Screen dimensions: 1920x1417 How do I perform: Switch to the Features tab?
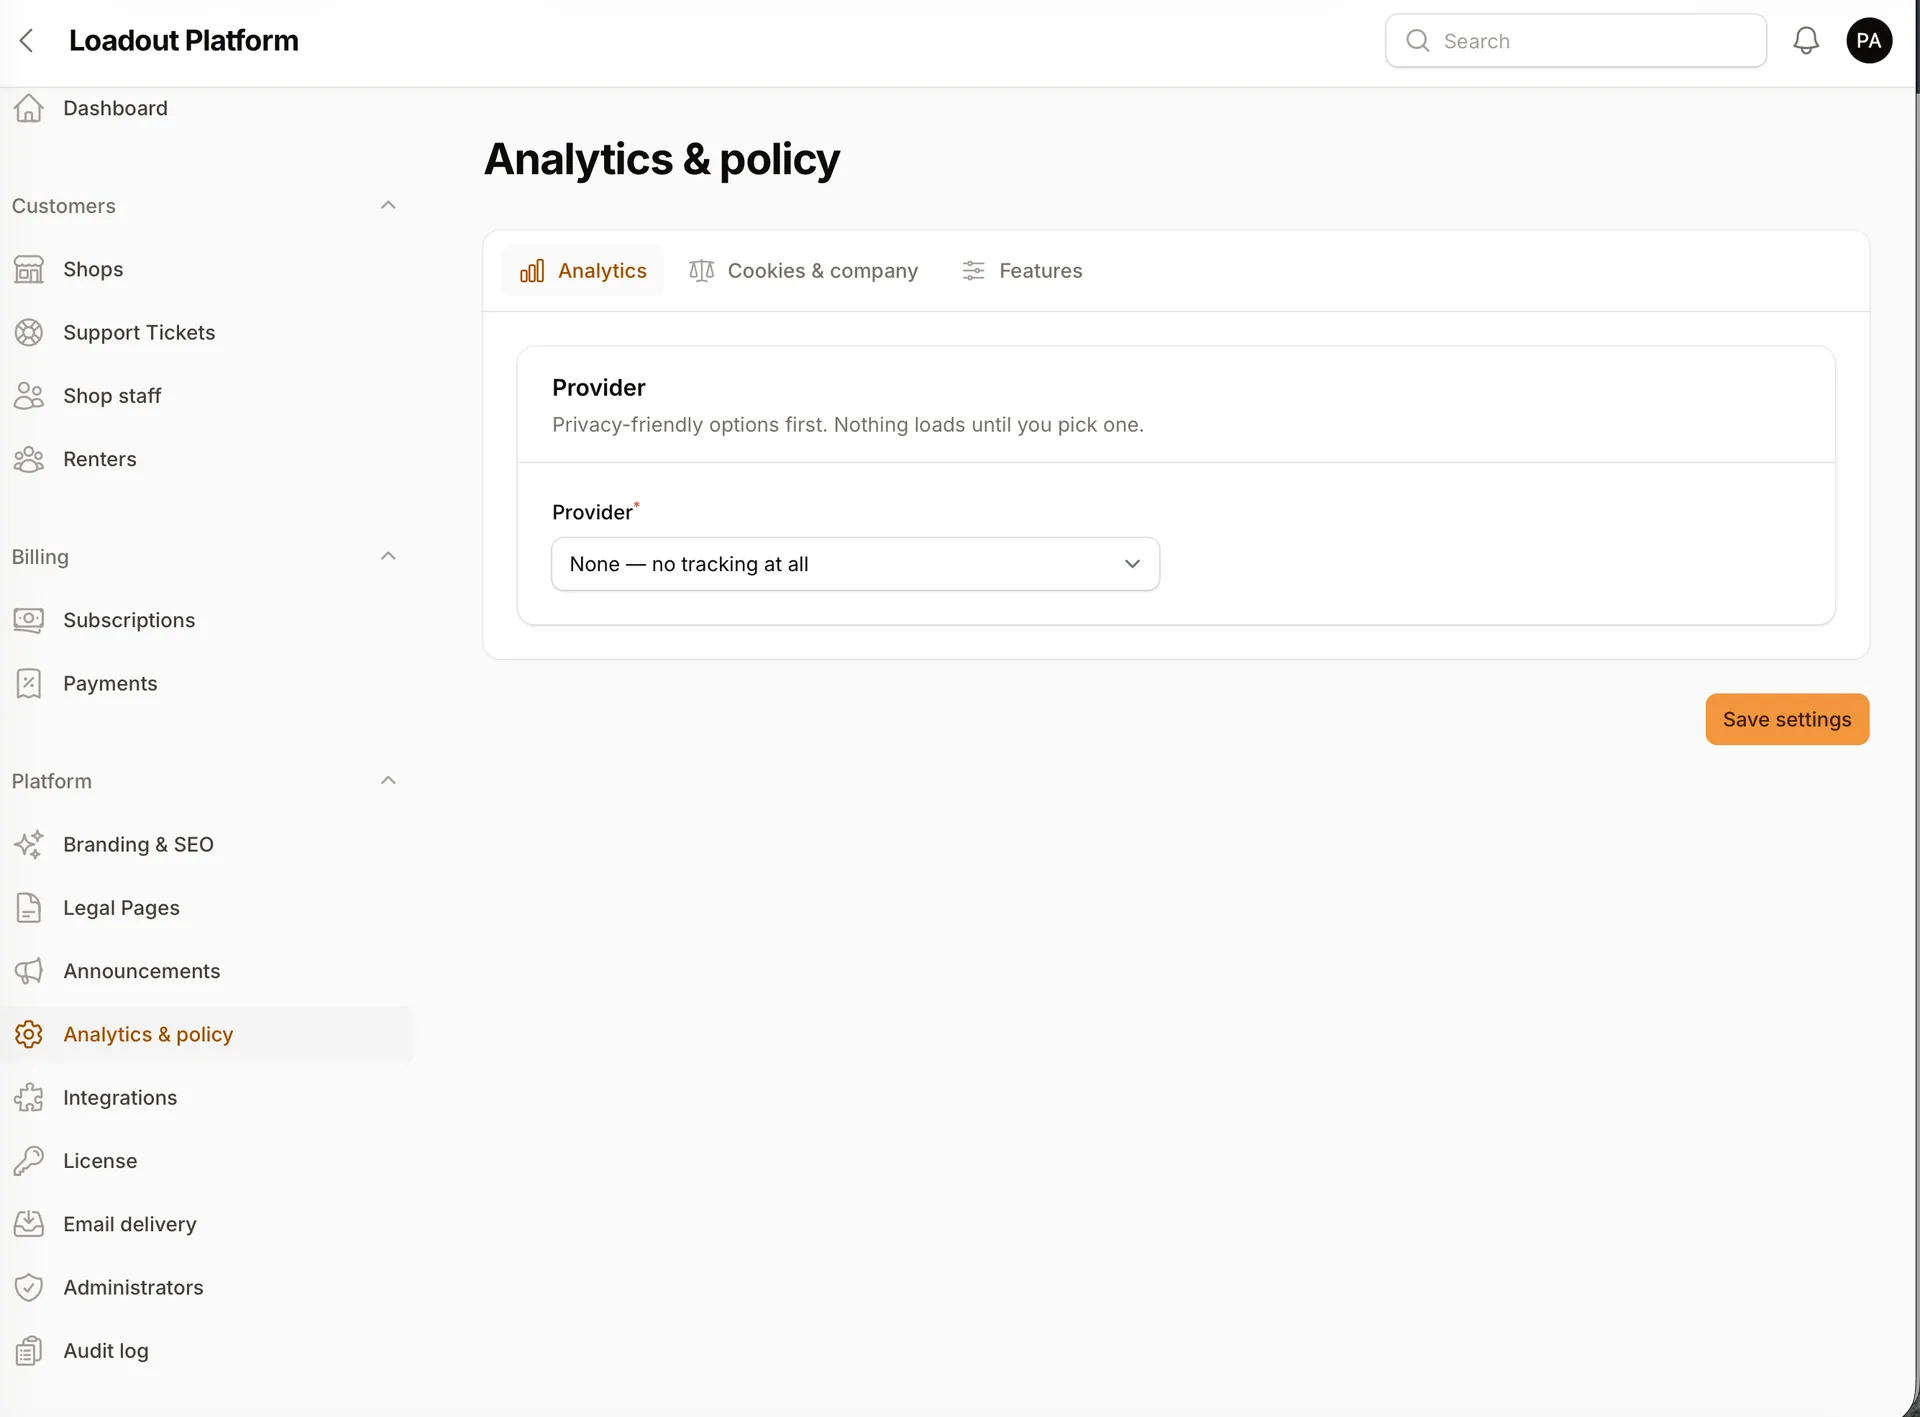(1022, 271)
